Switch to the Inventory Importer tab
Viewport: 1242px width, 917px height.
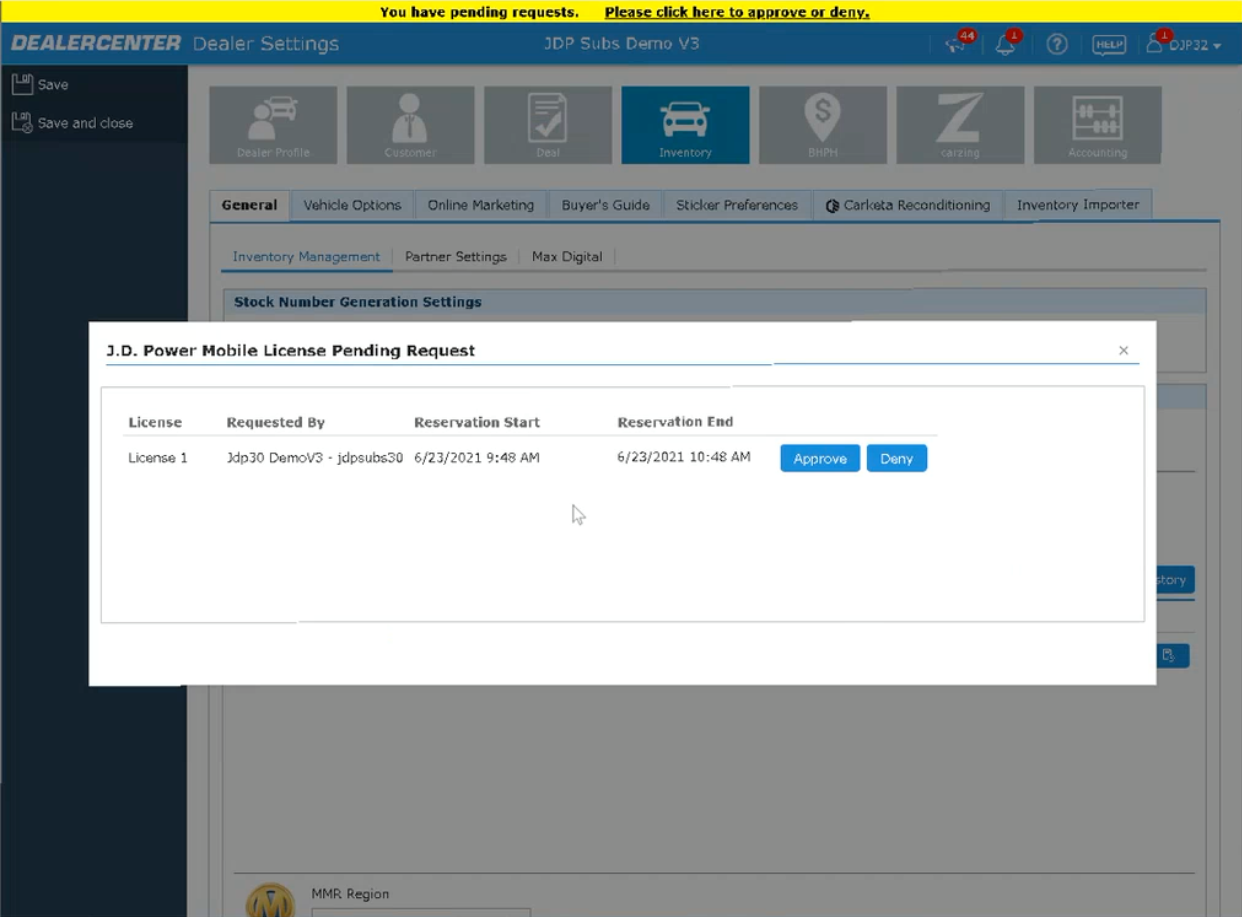pos(1078,205)
